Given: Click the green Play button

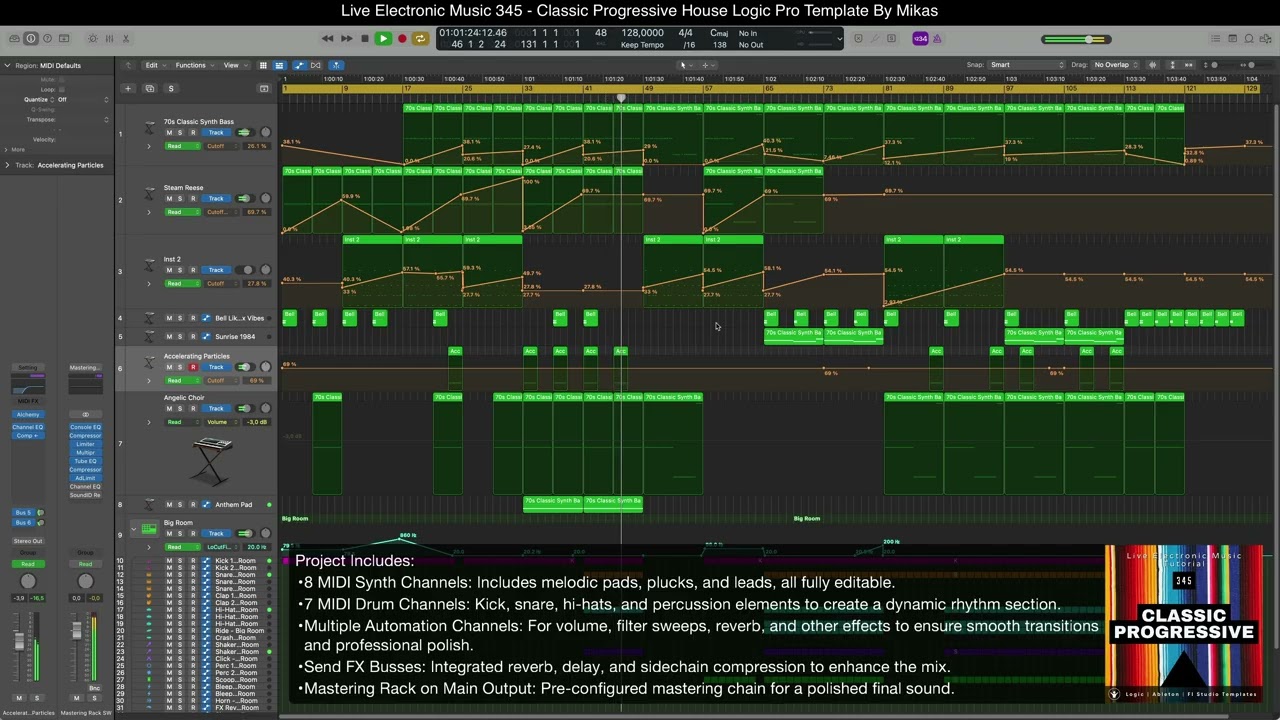Looking at the screenshot, I should (383, 39).
